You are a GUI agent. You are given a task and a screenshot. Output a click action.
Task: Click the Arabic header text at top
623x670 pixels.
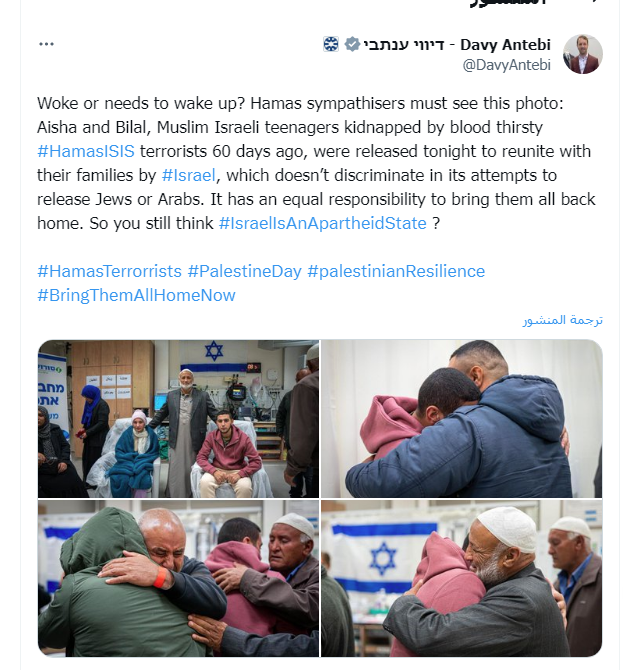click(x=508, y=3)
